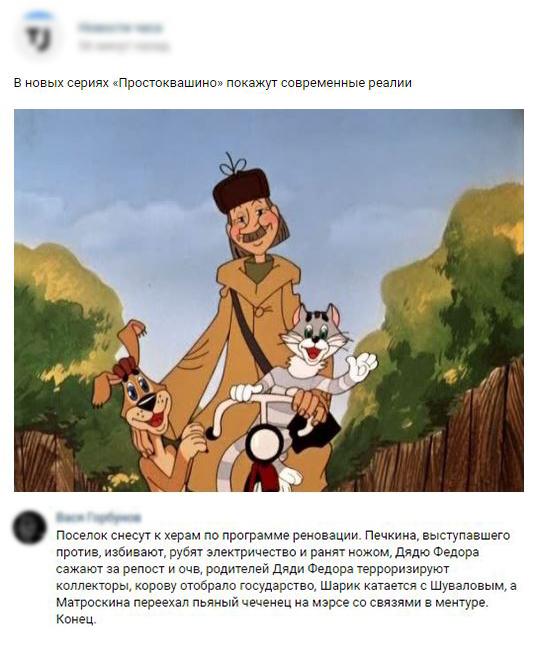535x650 pixels.
Task: Open the blurred community name link
Action: [120, 28]
